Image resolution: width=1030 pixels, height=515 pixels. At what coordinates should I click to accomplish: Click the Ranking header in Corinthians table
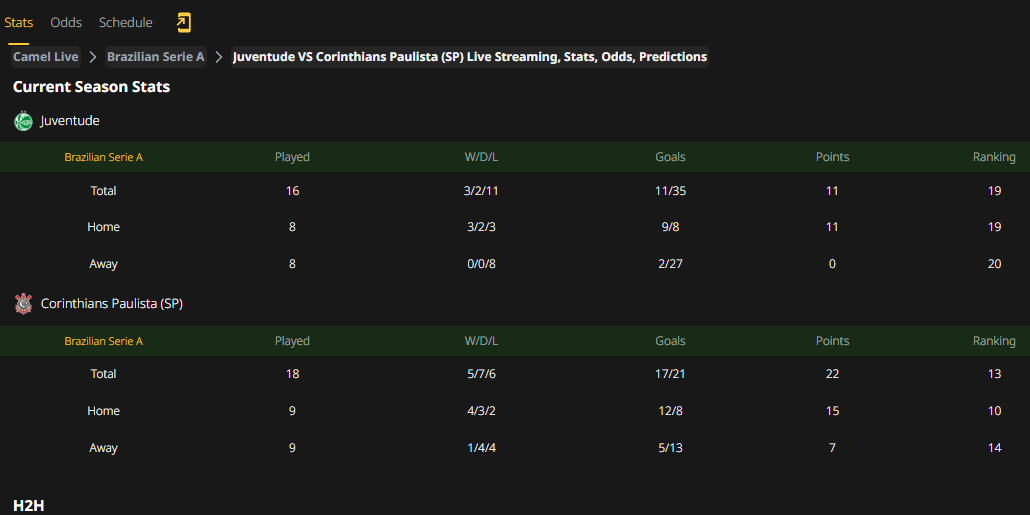click(x=994, y=341)
